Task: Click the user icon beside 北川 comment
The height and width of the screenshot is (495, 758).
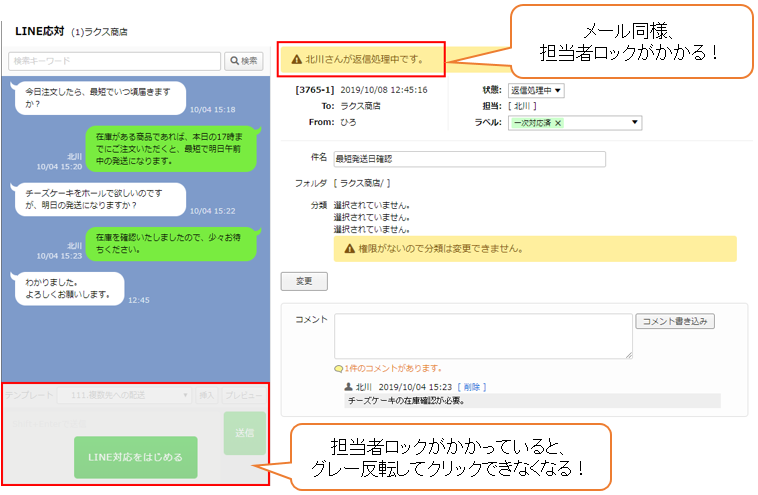Action: 348,387
